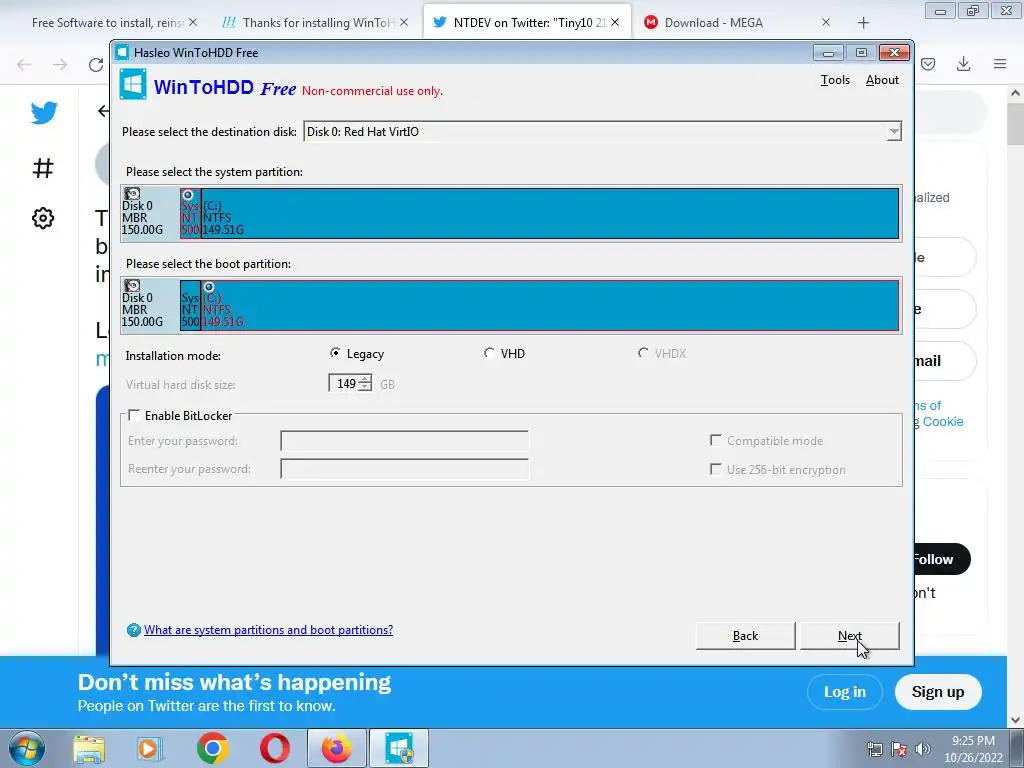The height and width of the screenshot is (768, 1024).
Task: Click the Reenter your password field
Action: tap(404, 469)
